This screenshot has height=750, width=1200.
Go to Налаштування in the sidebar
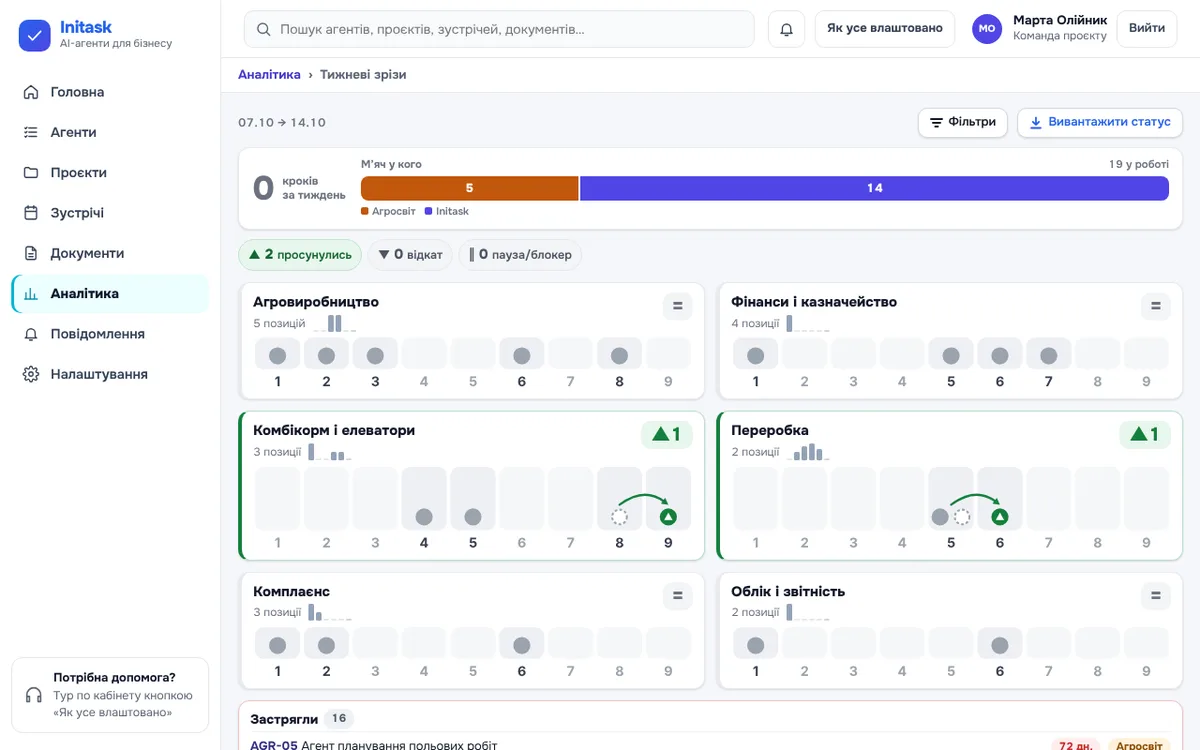tap(110, 374)
